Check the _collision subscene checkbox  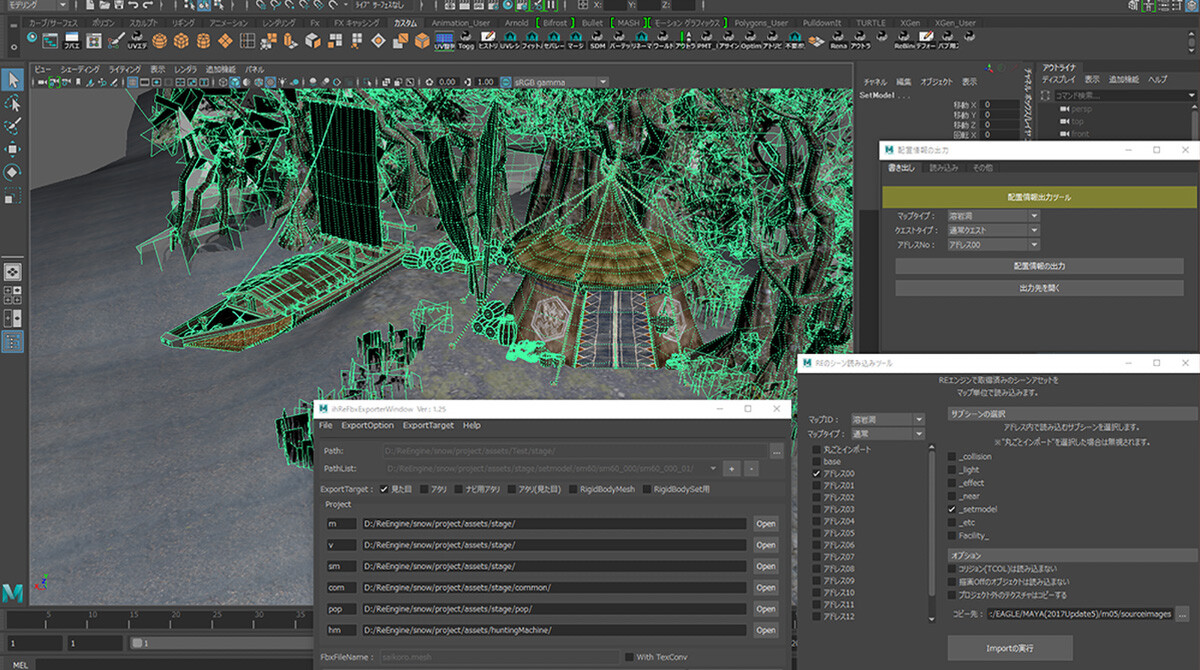(x=952, y=455)
